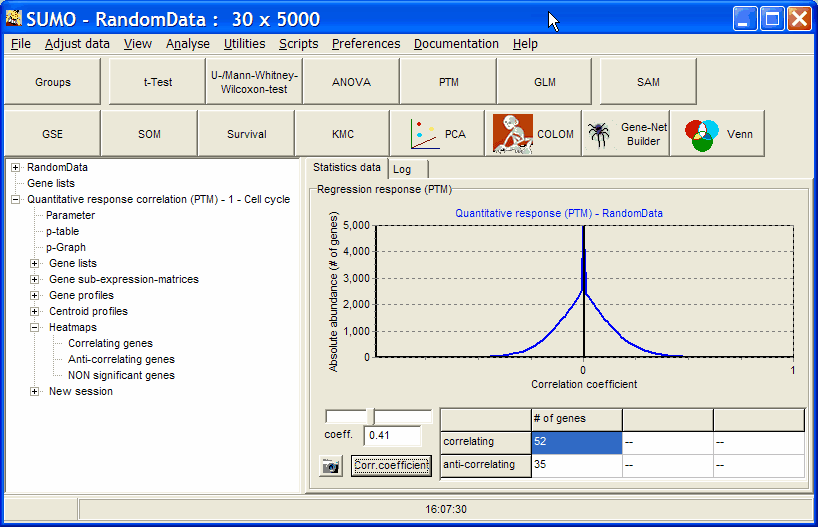Select top-level Gene lists tree item
Screen dimensions: 818x527
click(x=51, y=184)
